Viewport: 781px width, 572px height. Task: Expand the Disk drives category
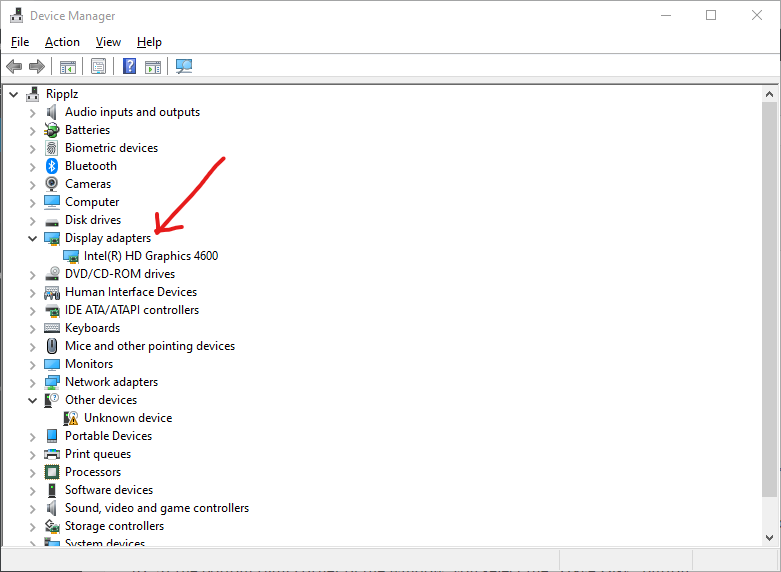click(32, 220)
